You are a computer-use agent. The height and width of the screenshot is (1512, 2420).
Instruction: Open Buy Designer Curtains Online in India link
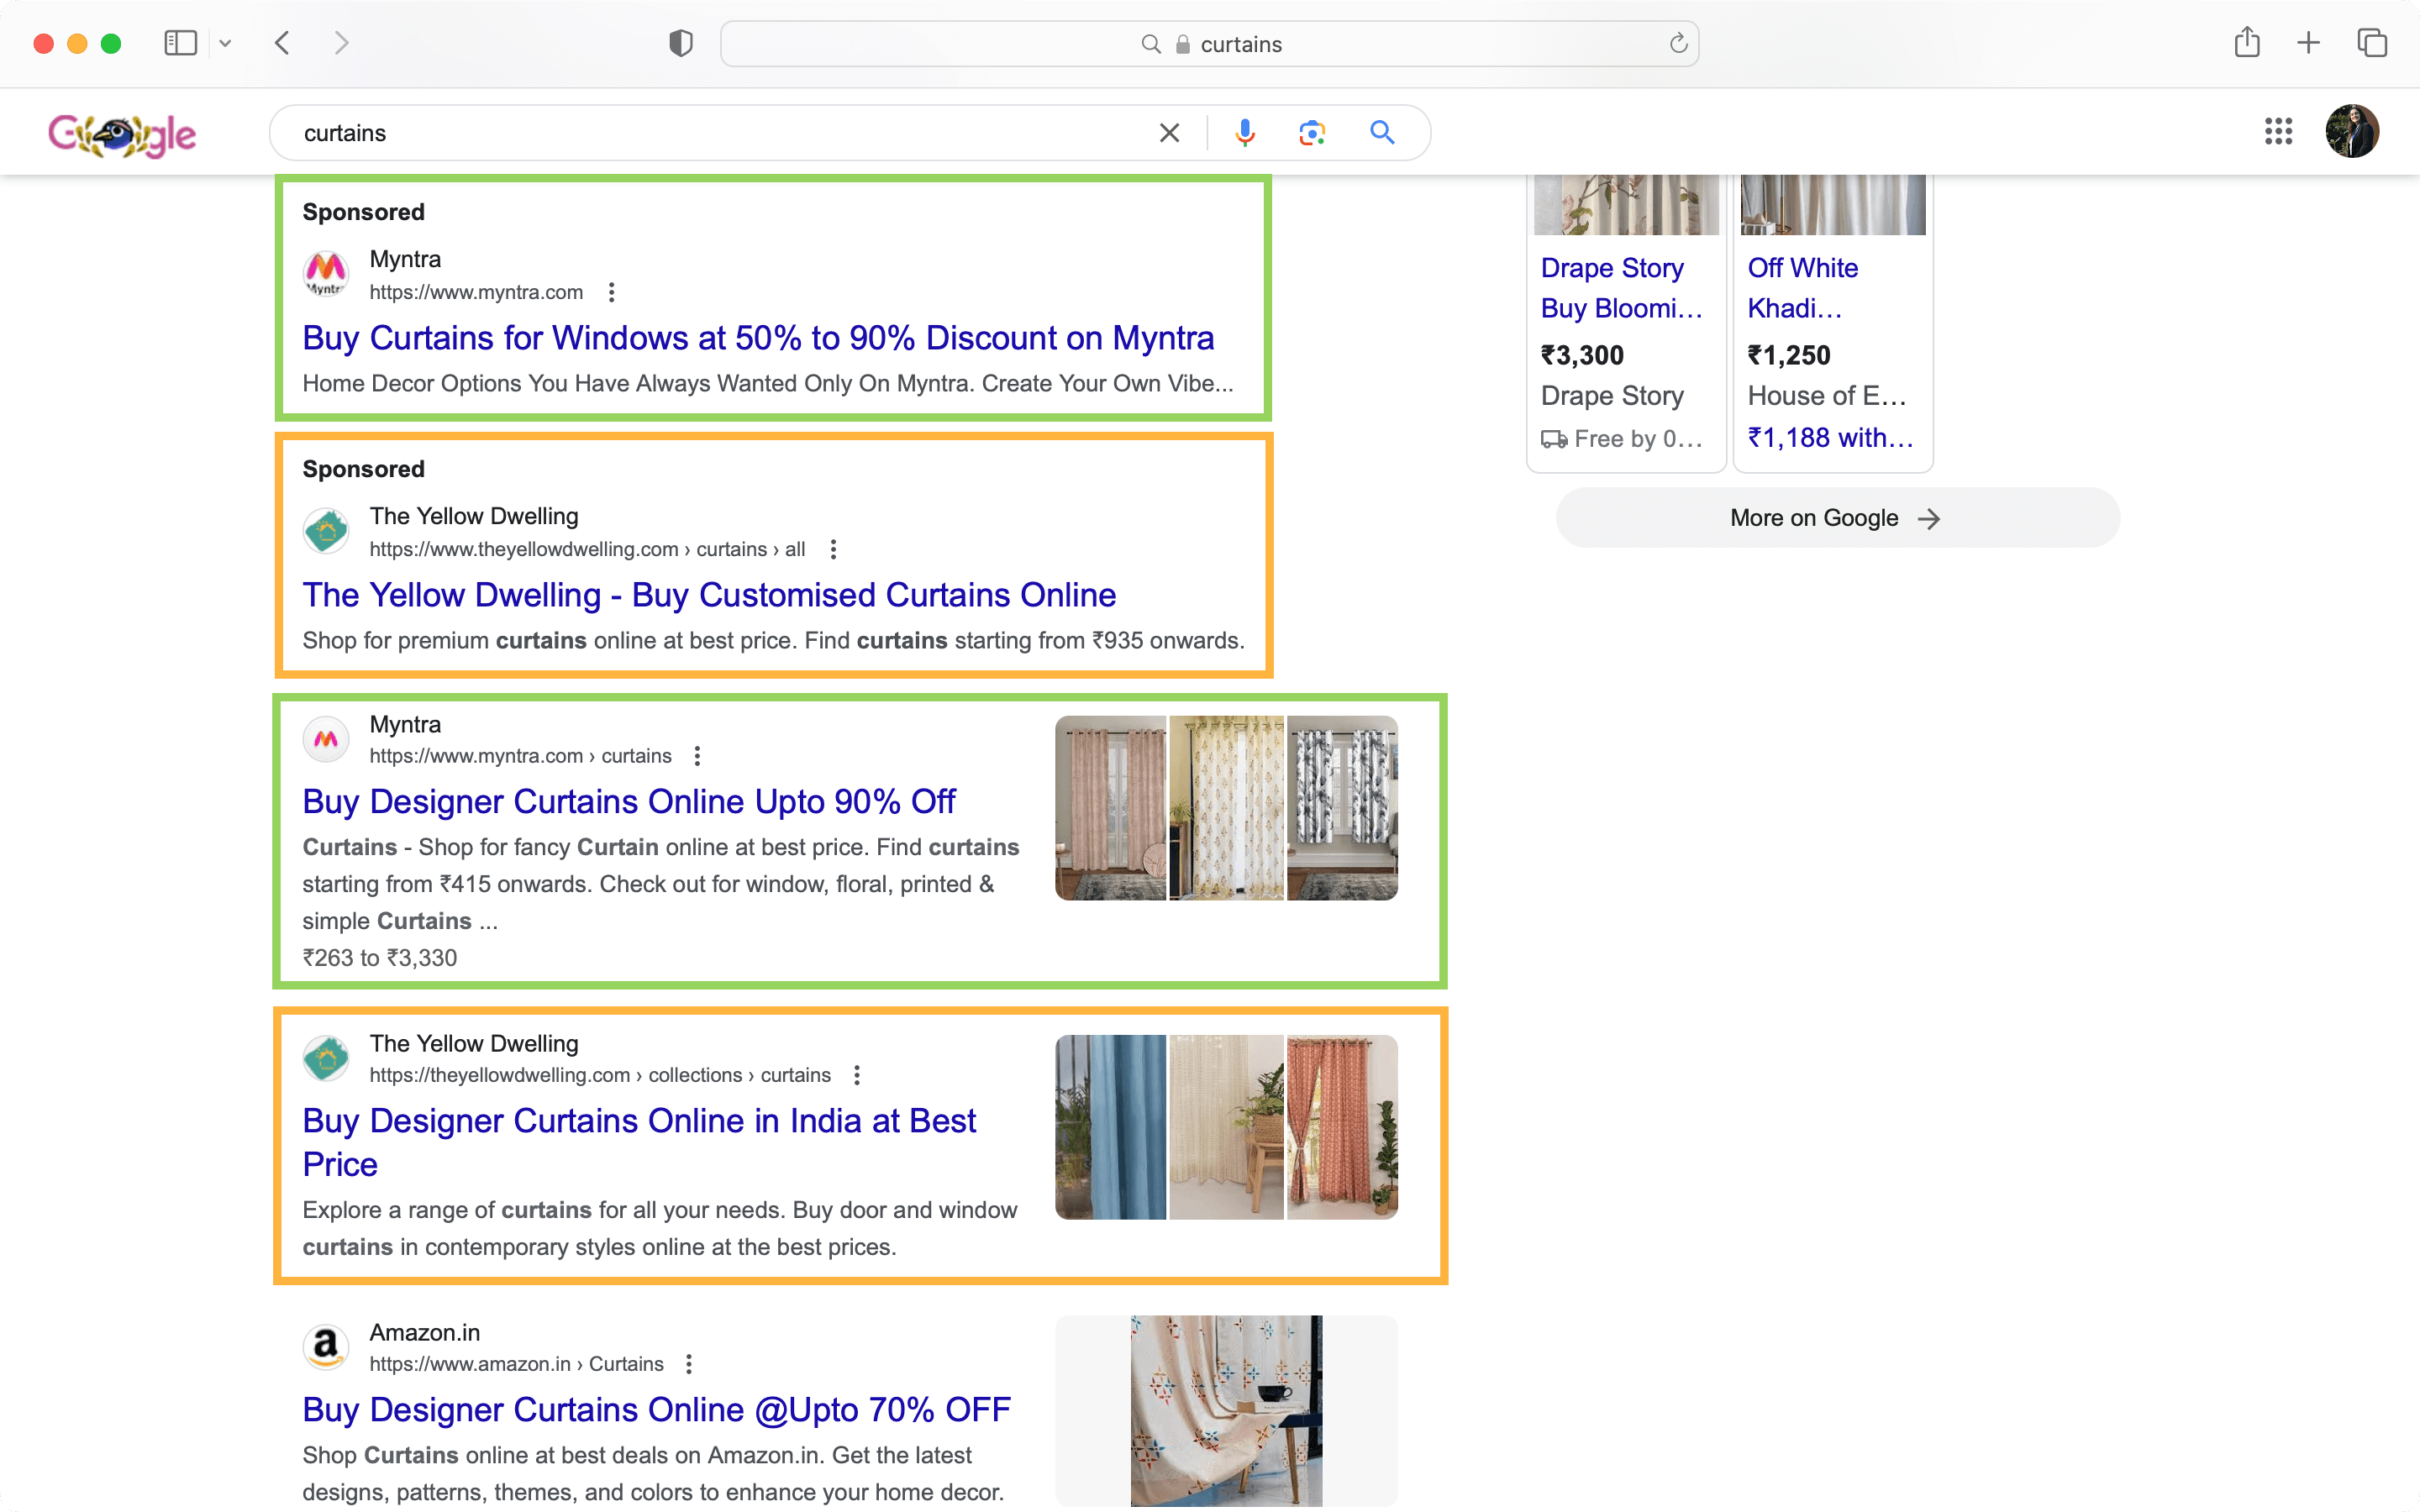coord(639,1142)
